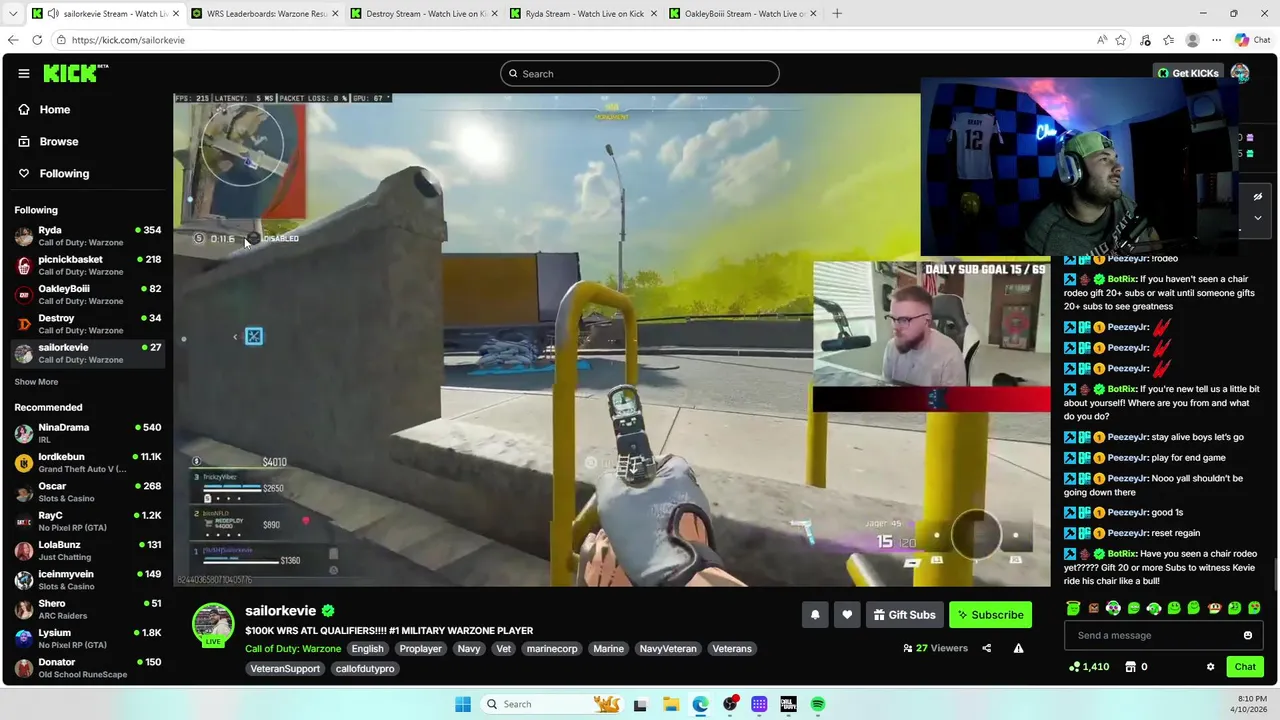Viewport: 1280px width, 720px height.
Task: Click the notification bell for sailorkevie
Action: click(815, 615)
